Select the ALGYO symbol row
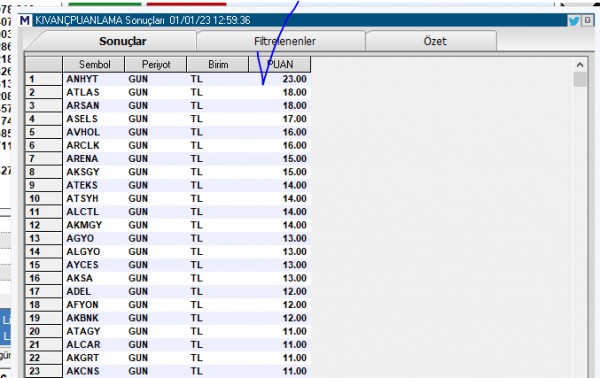Viewport: 600px width, 378px height. tap(168, 252)
